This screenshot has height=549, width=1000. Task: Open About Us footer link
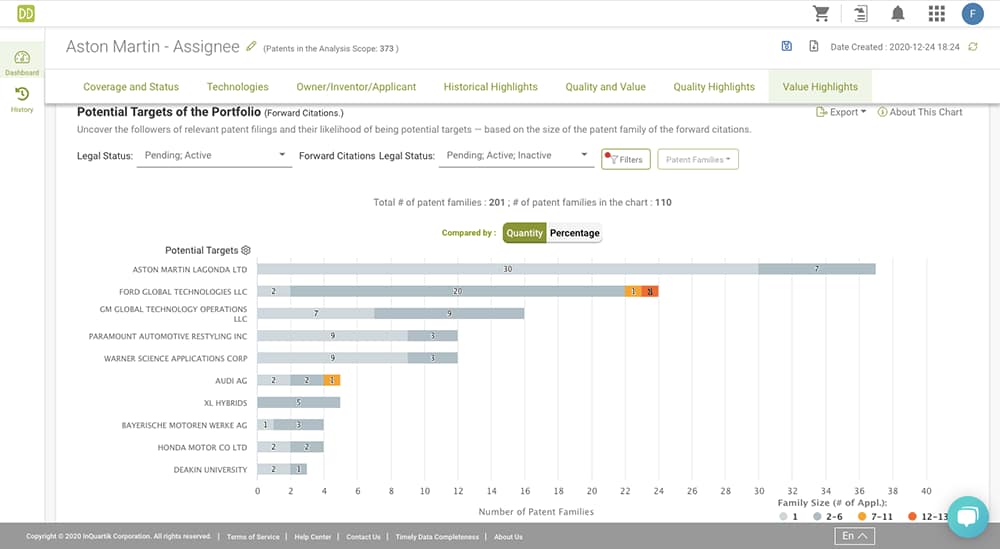(x=508, y=537)
